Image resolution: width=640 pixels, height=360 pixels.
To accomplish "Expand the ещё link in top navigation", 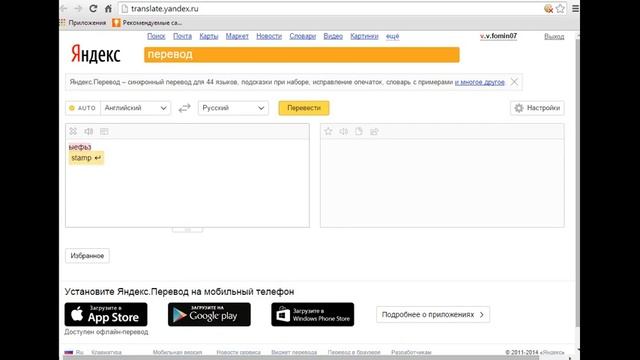I will [392, 36].
